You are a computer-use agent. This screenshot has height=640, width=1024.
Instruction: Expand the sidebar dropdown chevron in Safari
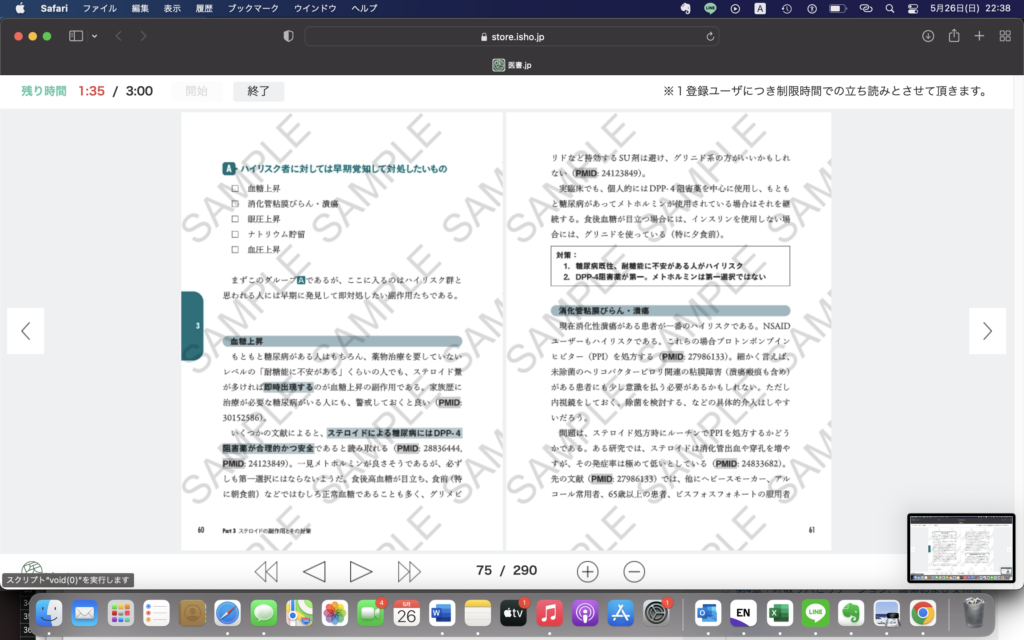(95, 36)
